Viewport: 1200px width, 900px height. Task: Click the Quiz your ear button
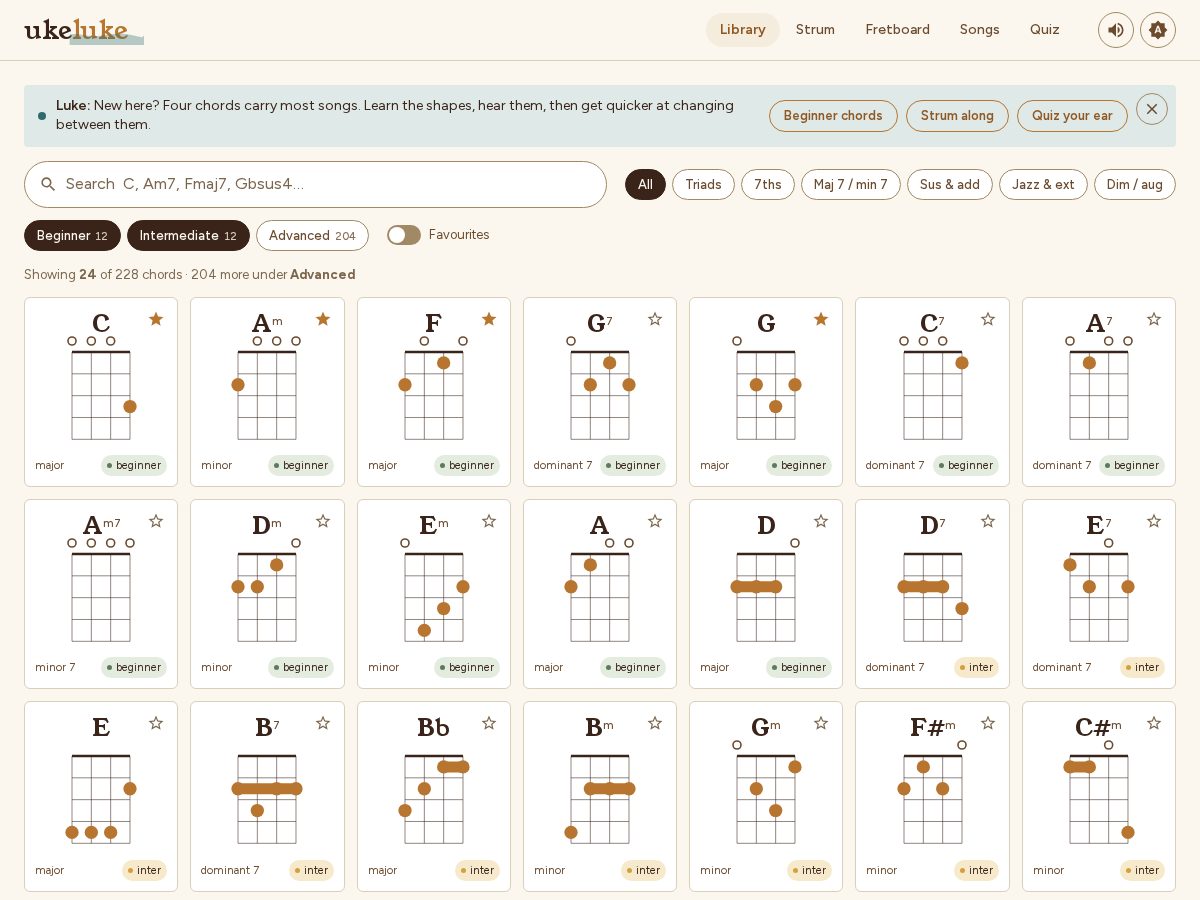[1072, 116]
